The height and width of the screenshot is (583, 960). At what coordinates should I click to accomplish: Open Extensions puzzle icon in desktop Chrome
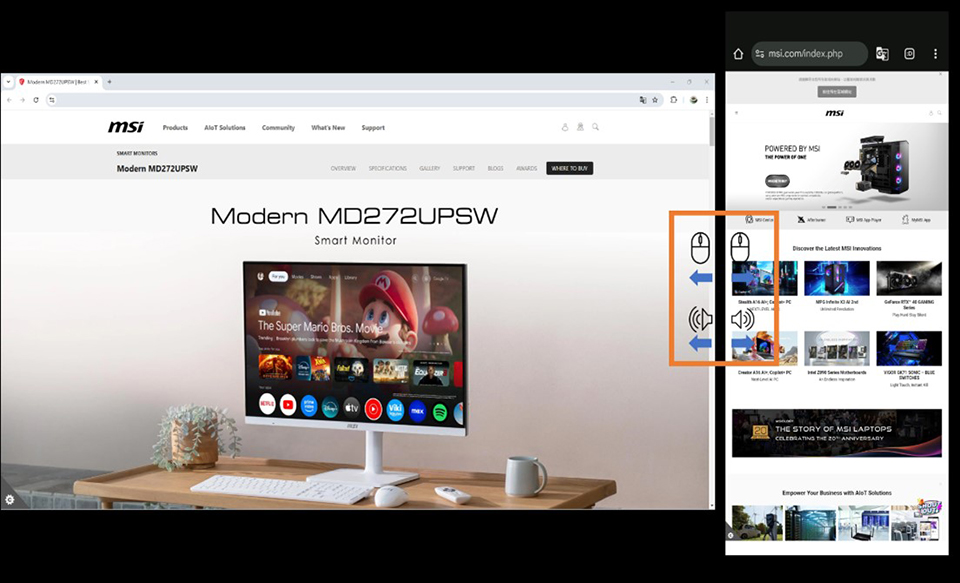[x=674, y=100]
